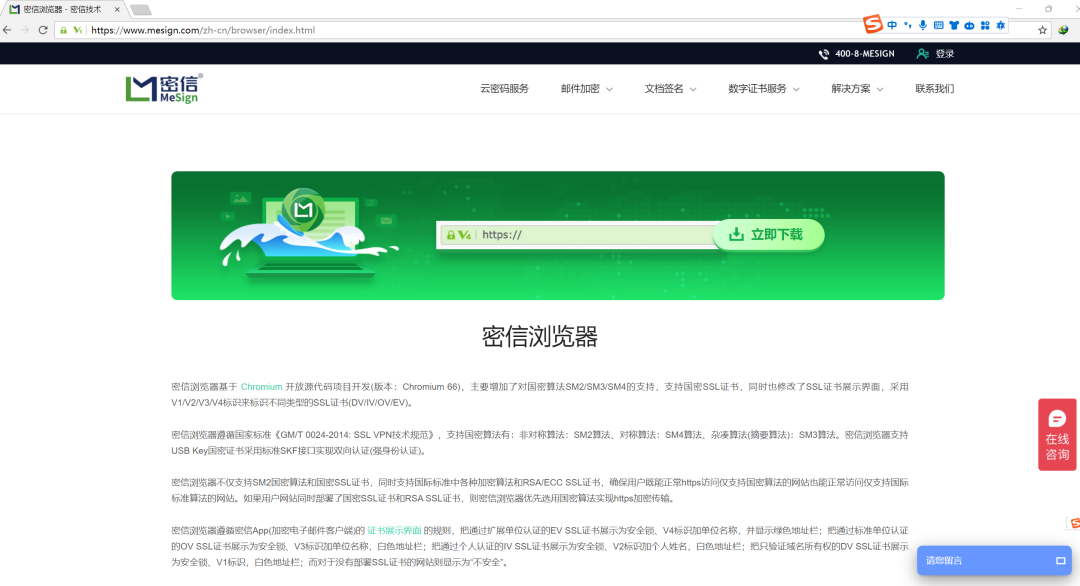Expand the 邮件加密 dropdown chevron

(x=610, y=90)
